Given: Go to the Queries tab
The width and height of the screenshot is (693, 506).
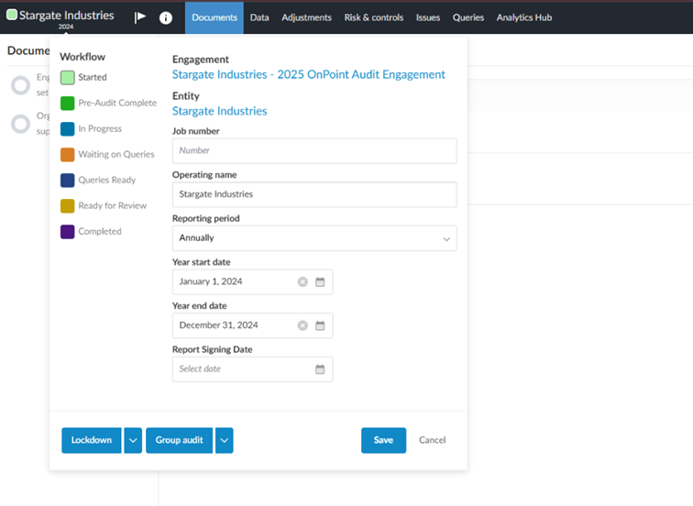Looking at the screenshot, I should pyautogui.click(x=468, y=18).
